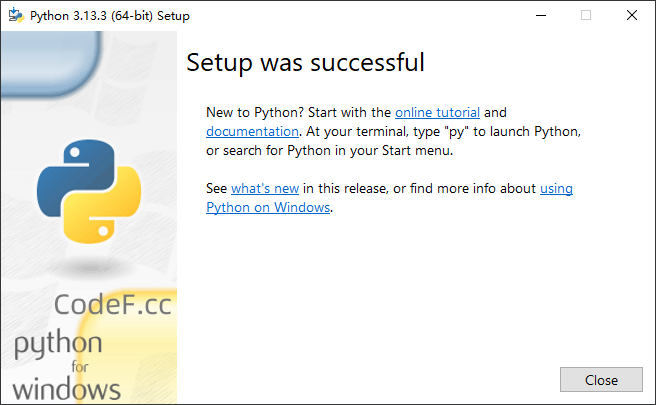Click the Close button
The height and width of the screenshot is (405, 656).
point(601,380)
